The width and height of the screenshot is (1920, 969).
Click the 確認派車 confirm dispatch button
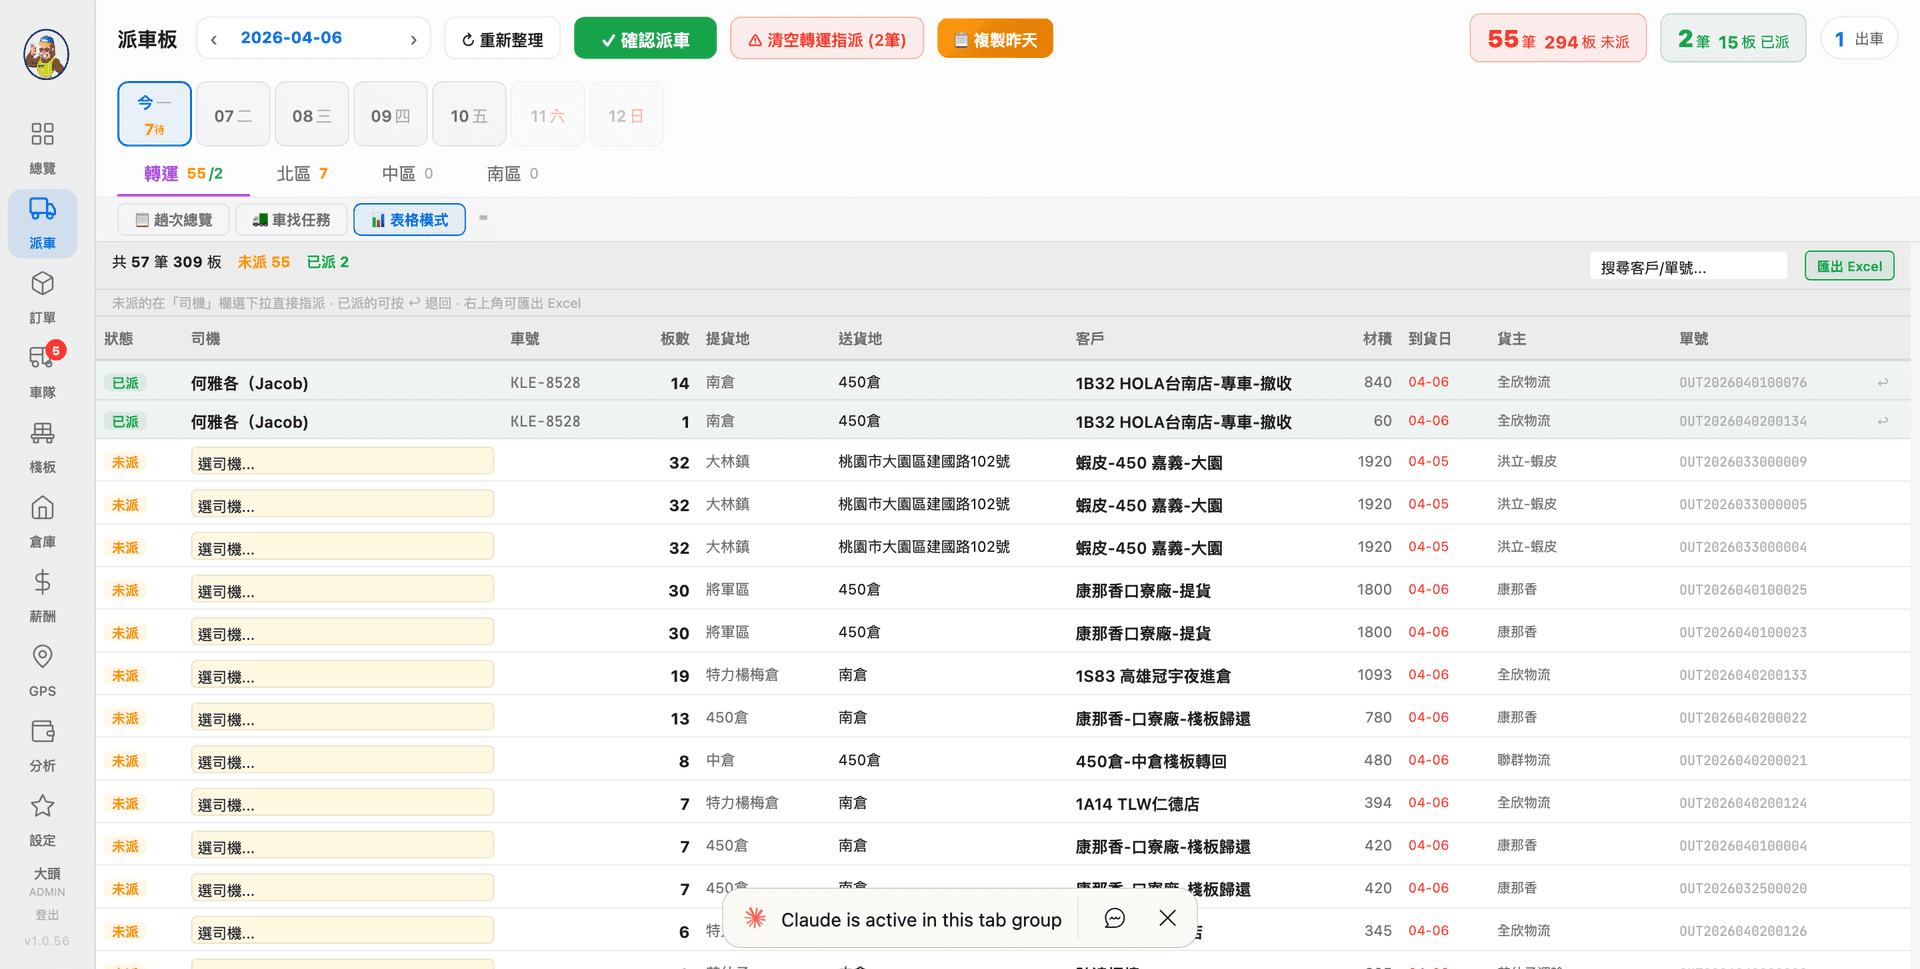click(x=645, y=38)
